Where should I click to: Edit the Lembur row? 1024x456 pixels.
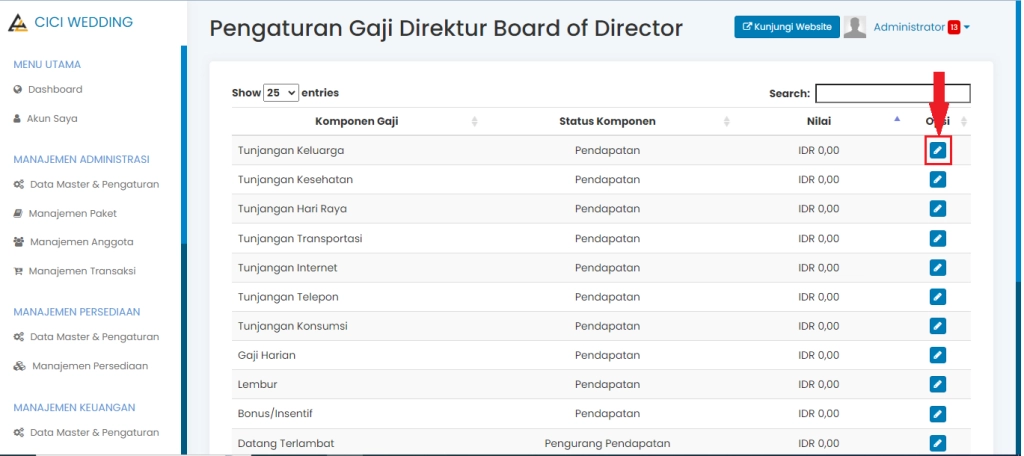pyautogui.click(x=938, y=384)
